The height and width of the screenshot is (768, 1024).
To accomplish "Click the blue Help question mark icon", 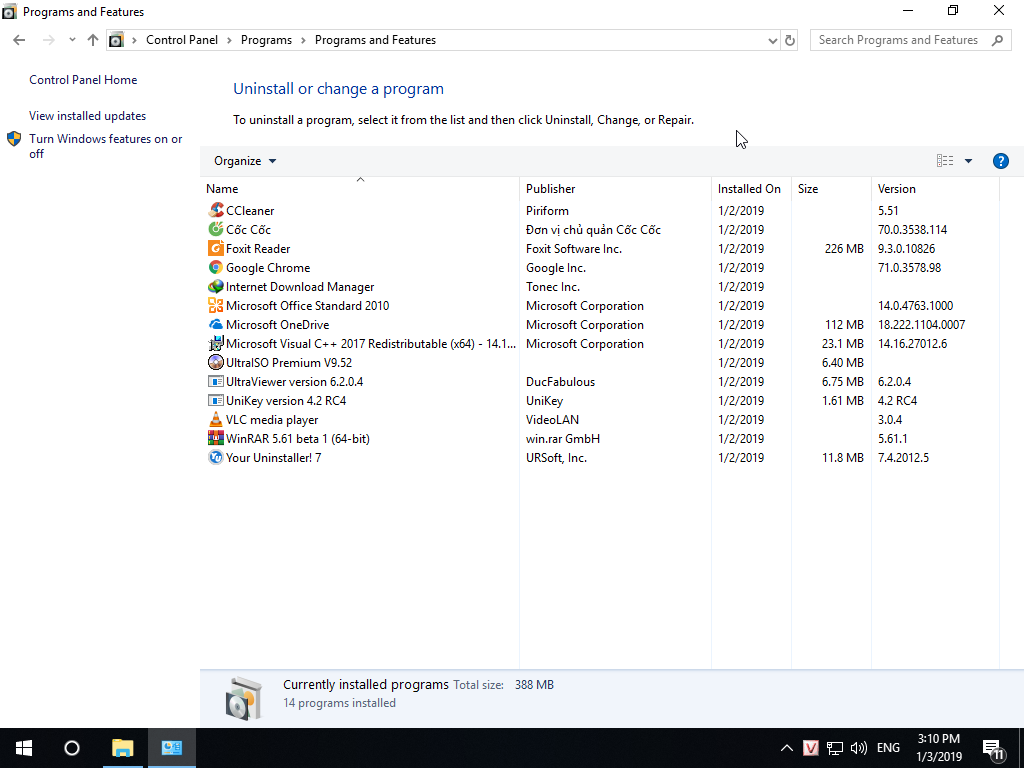I will pyautogui.click(x=1000, y=161).
